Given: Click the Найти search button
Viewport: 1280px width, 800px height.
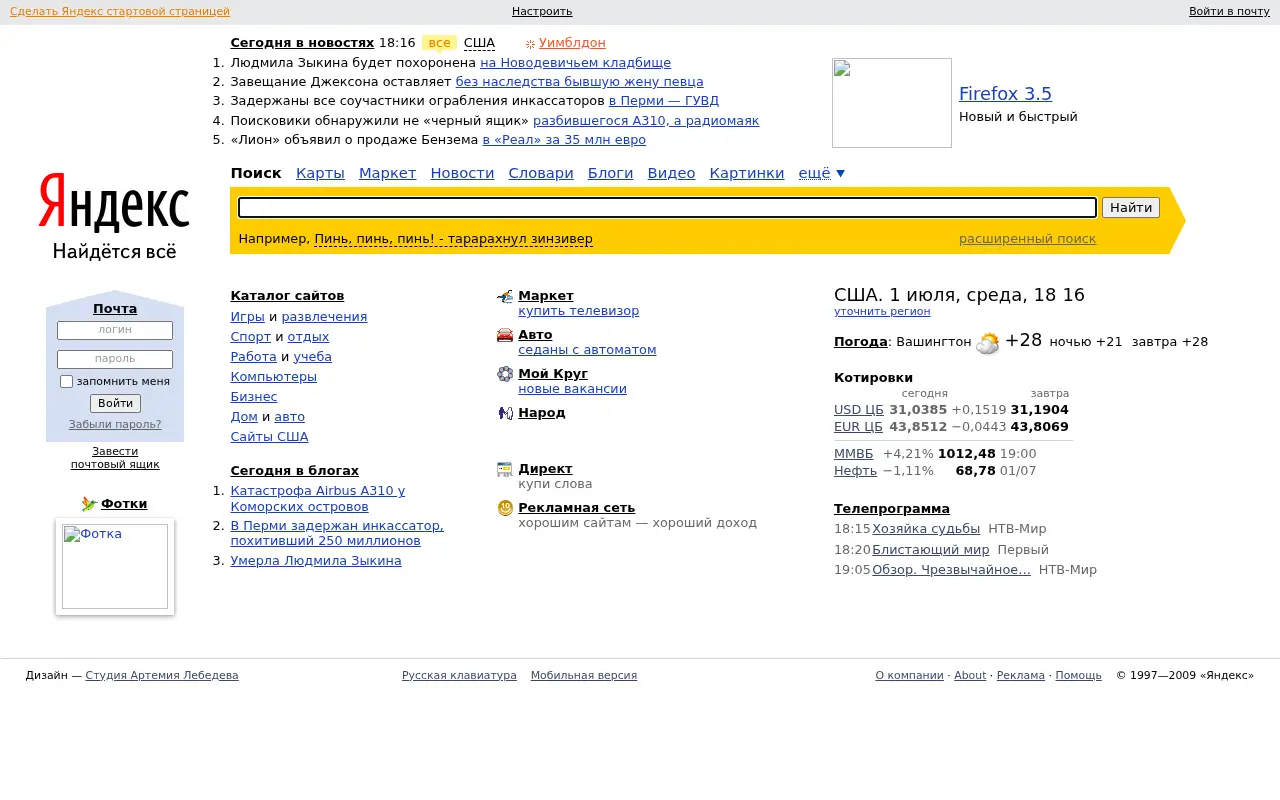Looking at the screenshot, I should tap(1131, 207).
